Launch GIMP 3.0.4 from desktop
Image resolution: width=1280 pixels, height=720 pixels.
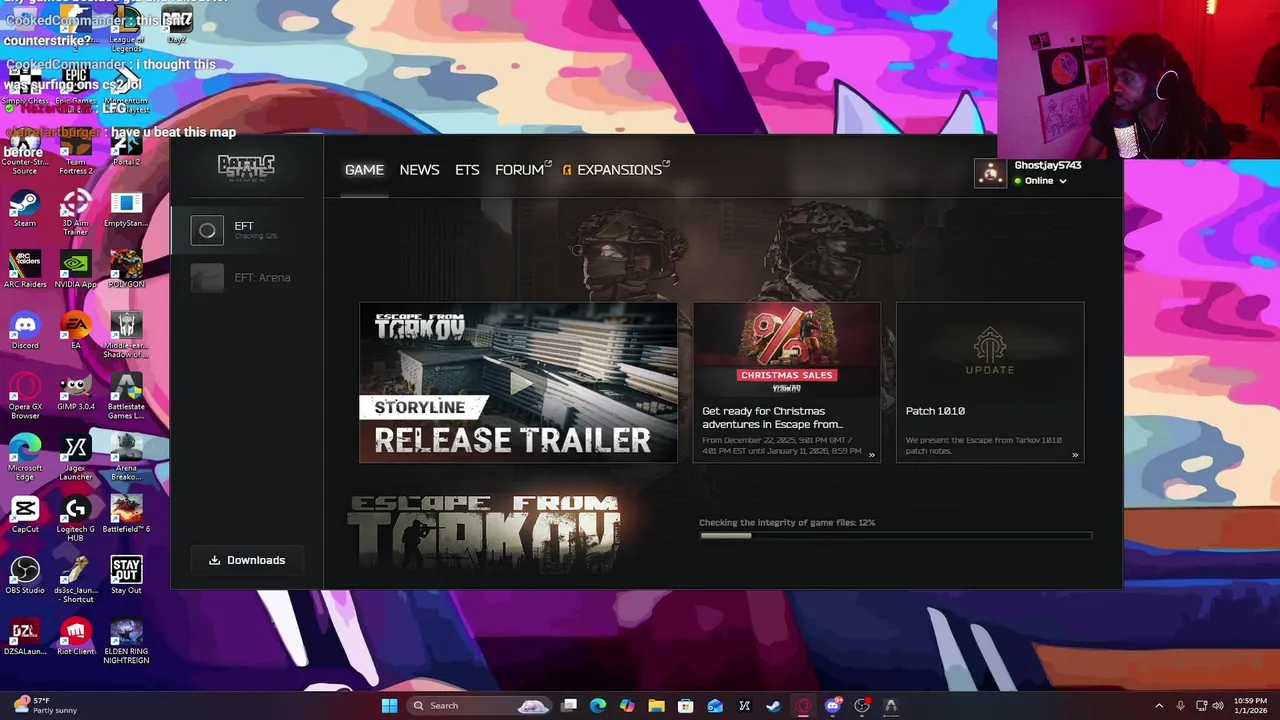(75, 392)
